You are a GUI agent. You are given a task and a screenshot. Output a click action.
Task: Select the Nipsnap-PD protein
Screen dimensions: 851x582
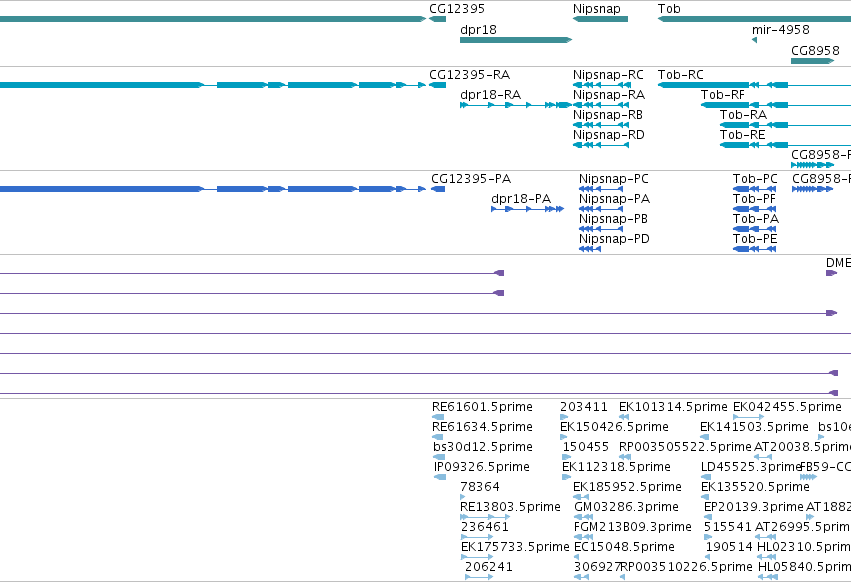(x=590, y=249)
